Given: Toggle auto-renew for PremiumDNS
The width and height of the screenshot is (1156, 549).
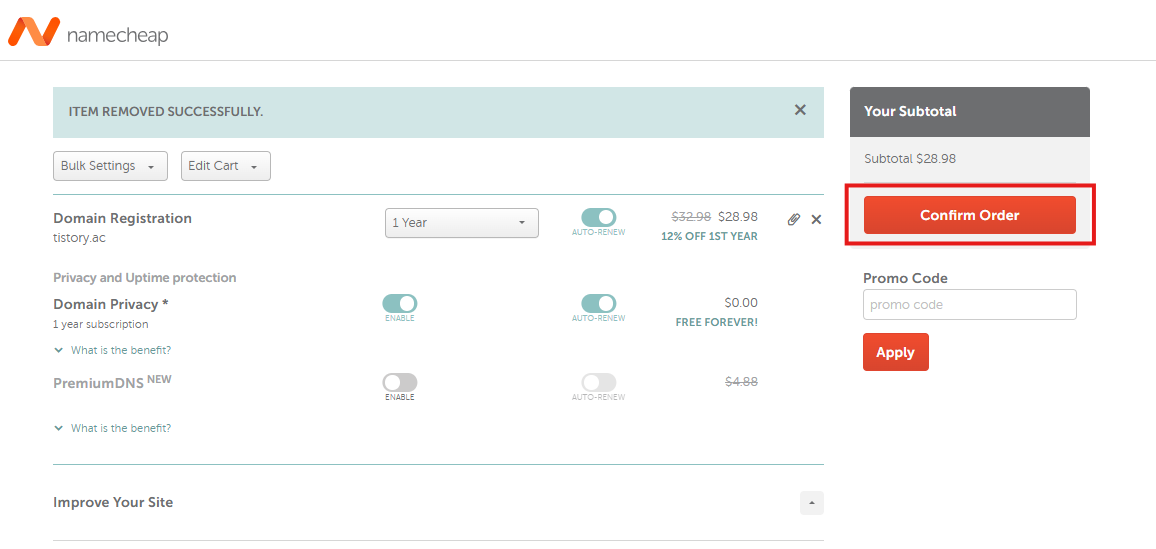Looking at the screenshot, I should click(x=599, y=382).
